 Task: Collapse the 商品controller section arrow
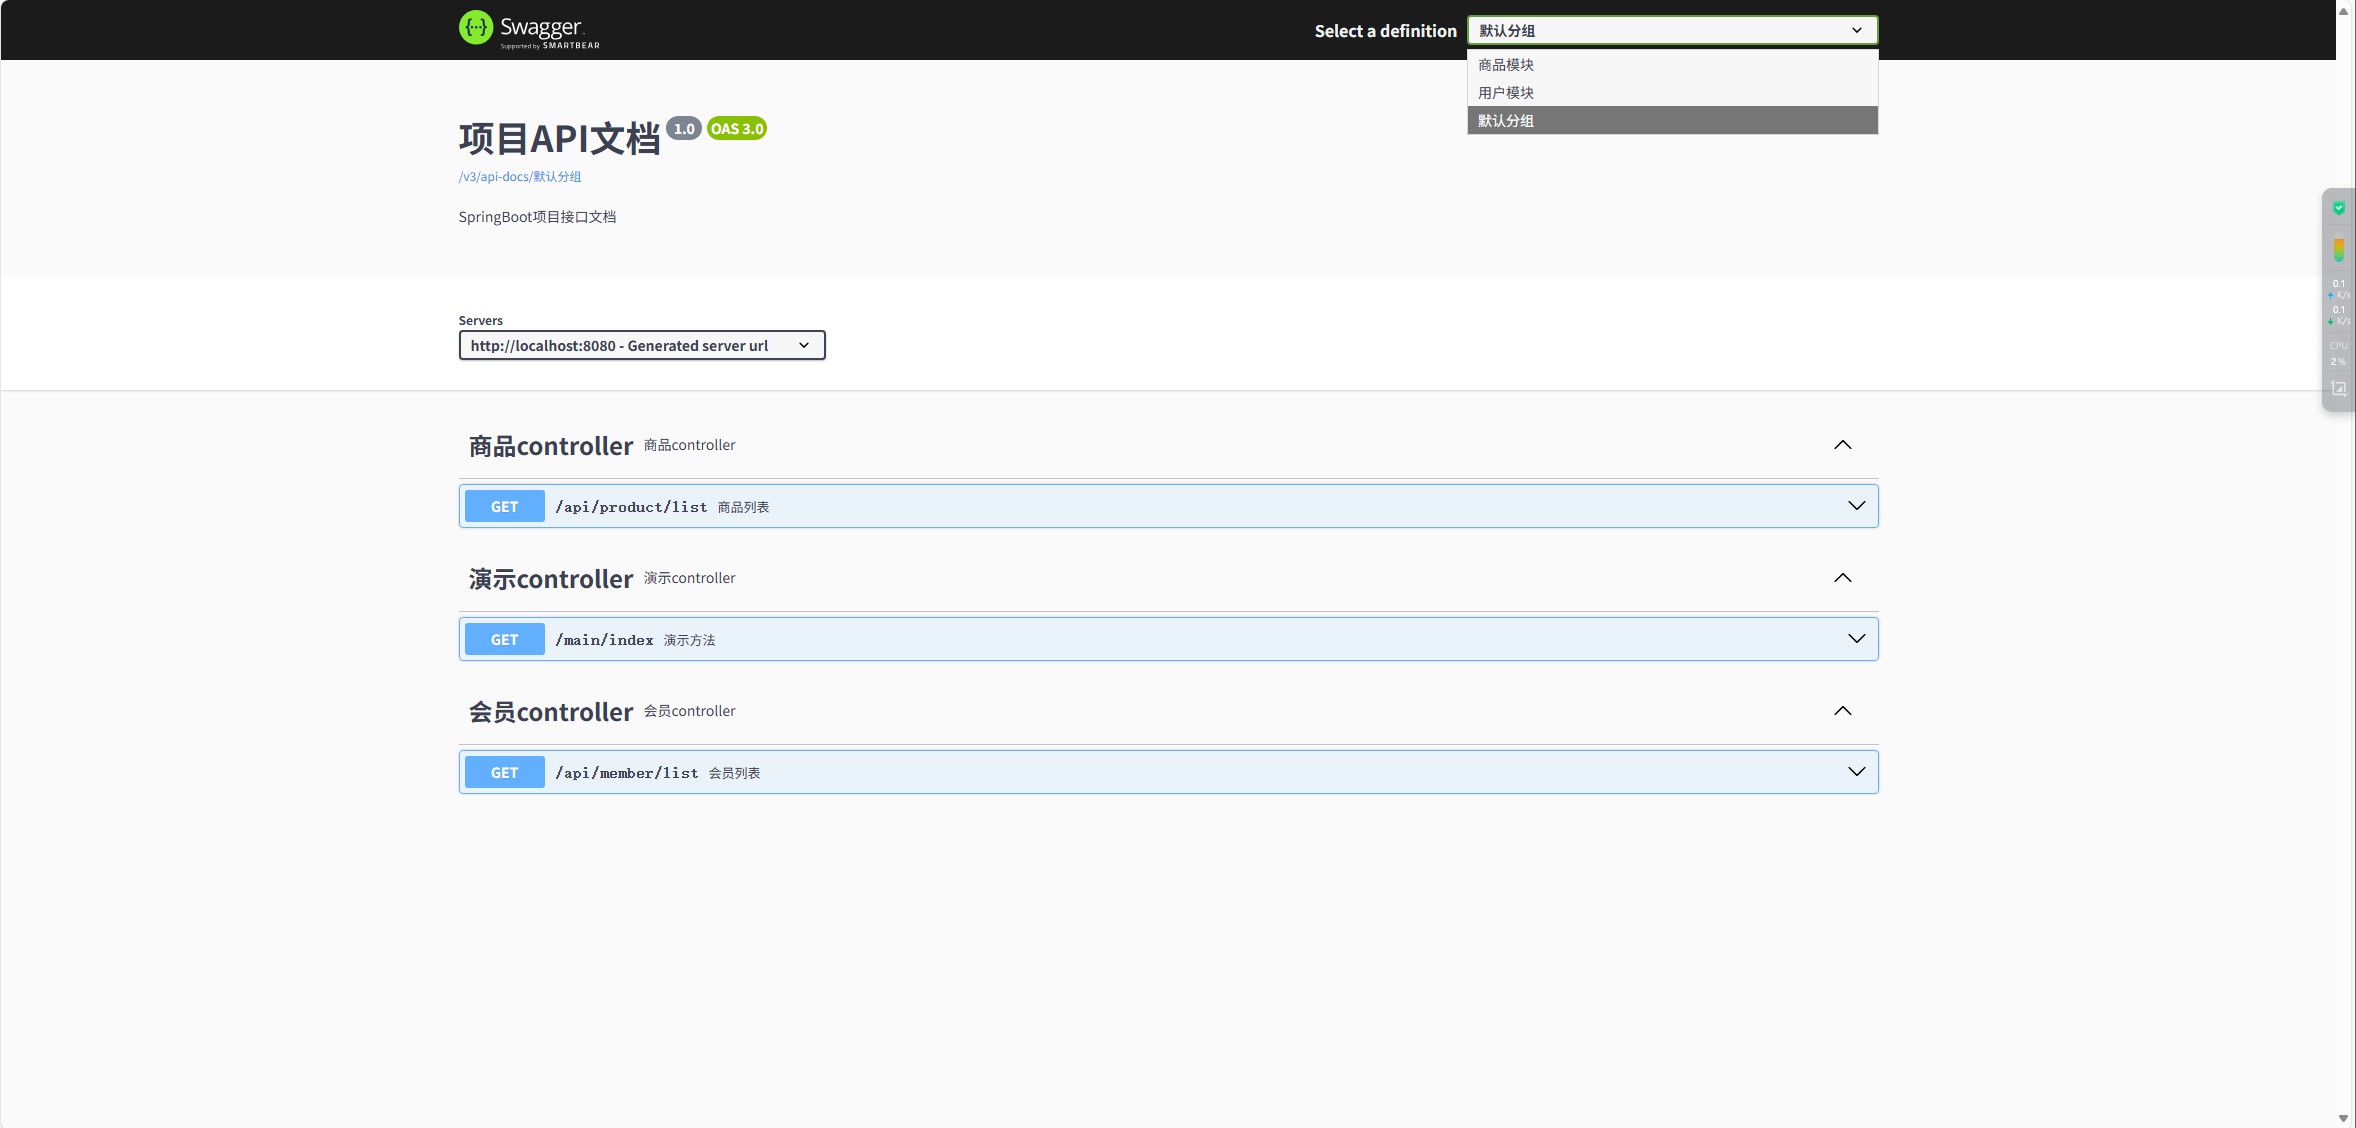click(x=1842, y=445)
